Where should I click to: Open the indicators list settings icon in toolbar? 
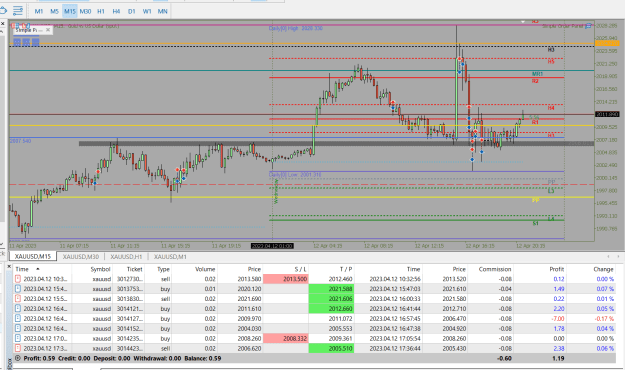click(18, 11)
